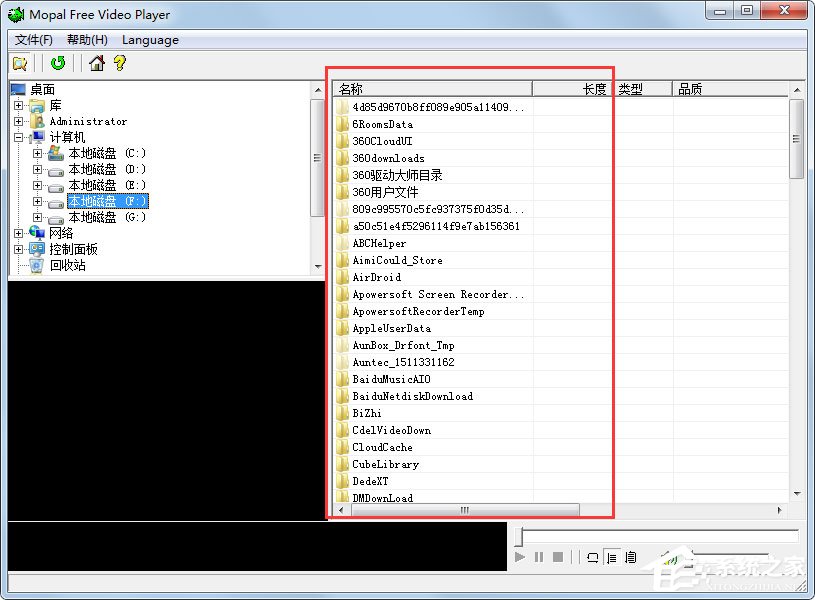Click the video seek slider track

click(x=660, y=537)
